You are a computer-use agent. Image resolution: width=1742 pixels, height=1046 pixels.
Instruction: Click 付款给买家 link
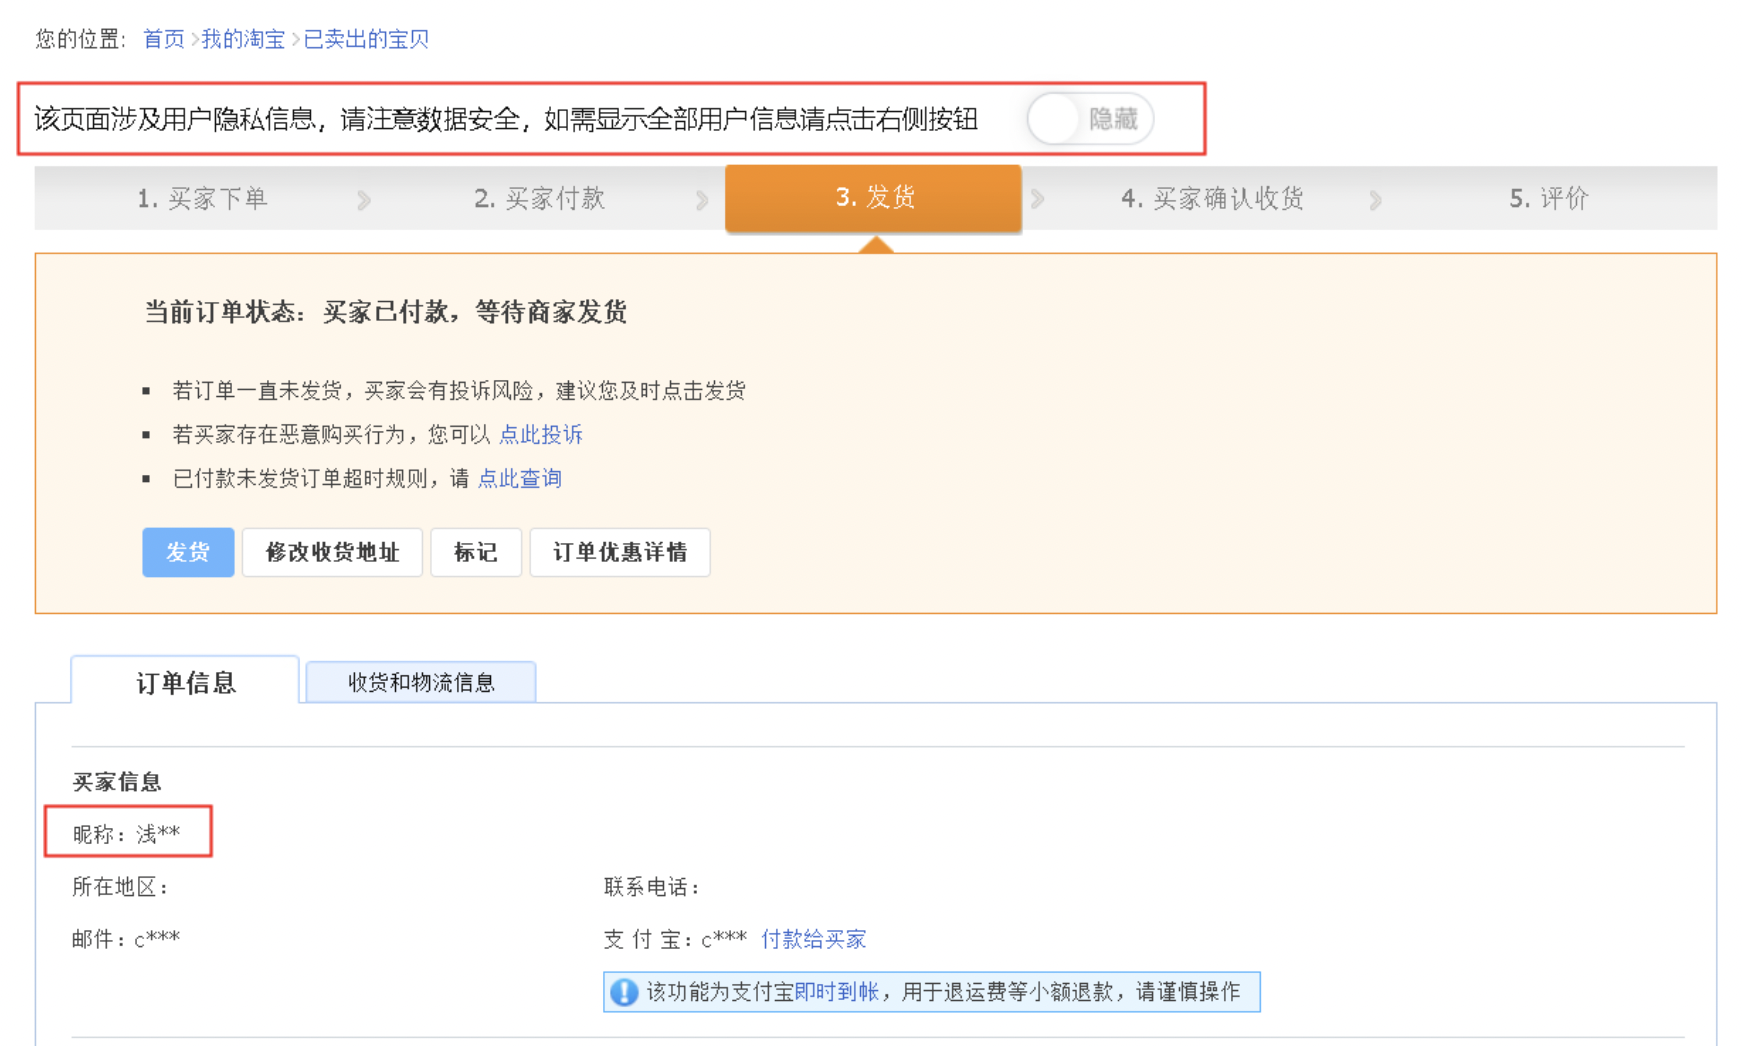(813, 939)
